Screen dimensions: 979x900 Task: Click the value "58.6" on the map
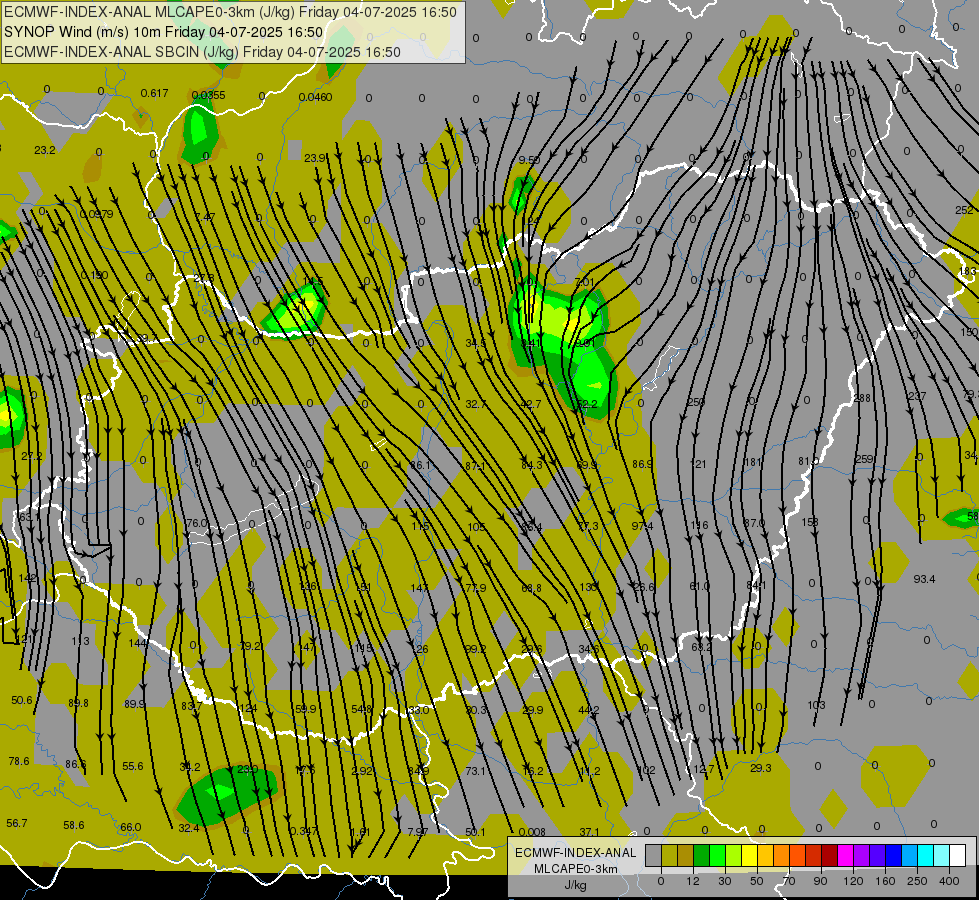point(74,824)
